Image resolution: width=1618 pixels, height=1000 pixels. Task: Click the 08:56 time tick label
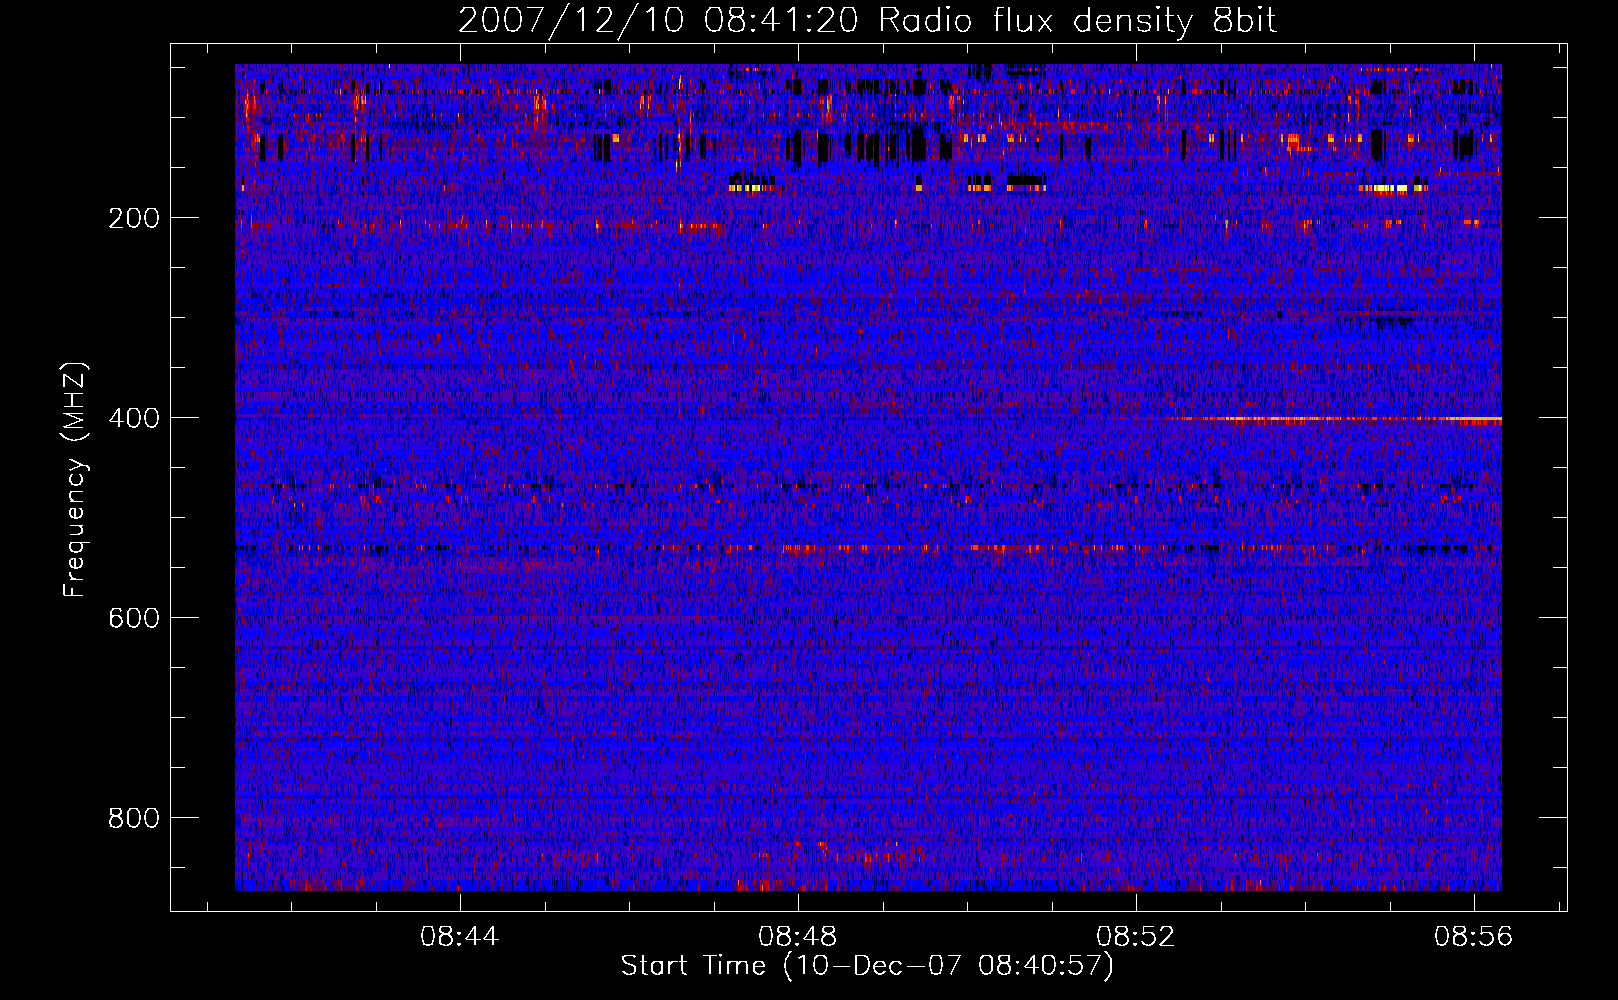click(x=1474, y=937)
